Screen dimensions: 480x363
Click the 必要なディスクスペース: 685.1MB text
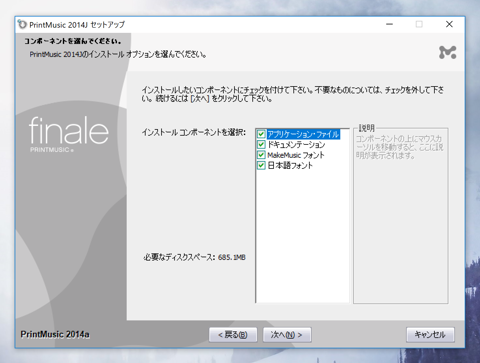(194, 257)
